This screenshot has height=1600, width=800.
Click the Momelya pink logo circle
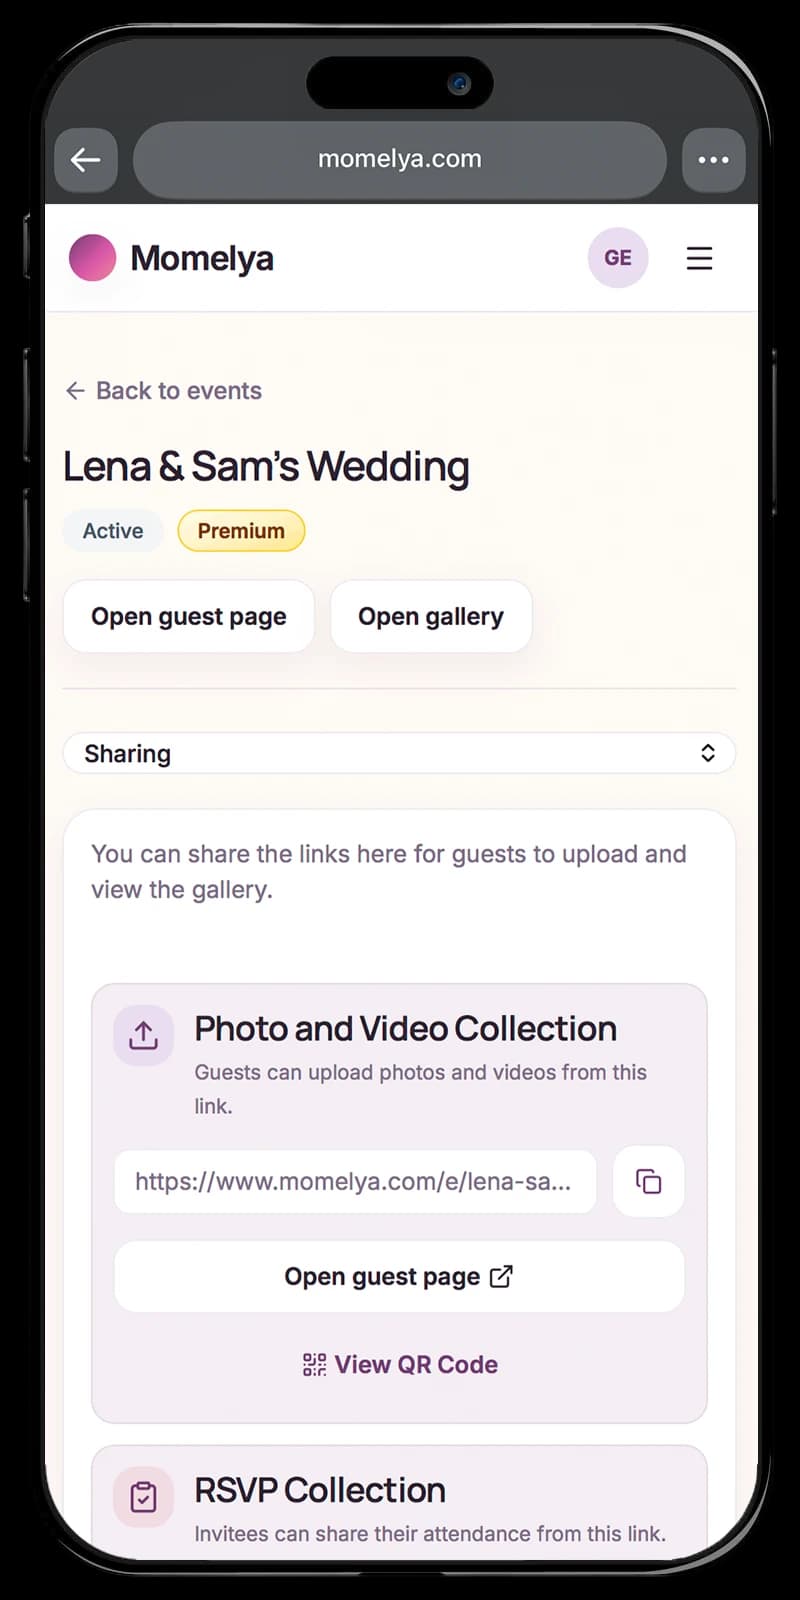click(x=92, y=258)
